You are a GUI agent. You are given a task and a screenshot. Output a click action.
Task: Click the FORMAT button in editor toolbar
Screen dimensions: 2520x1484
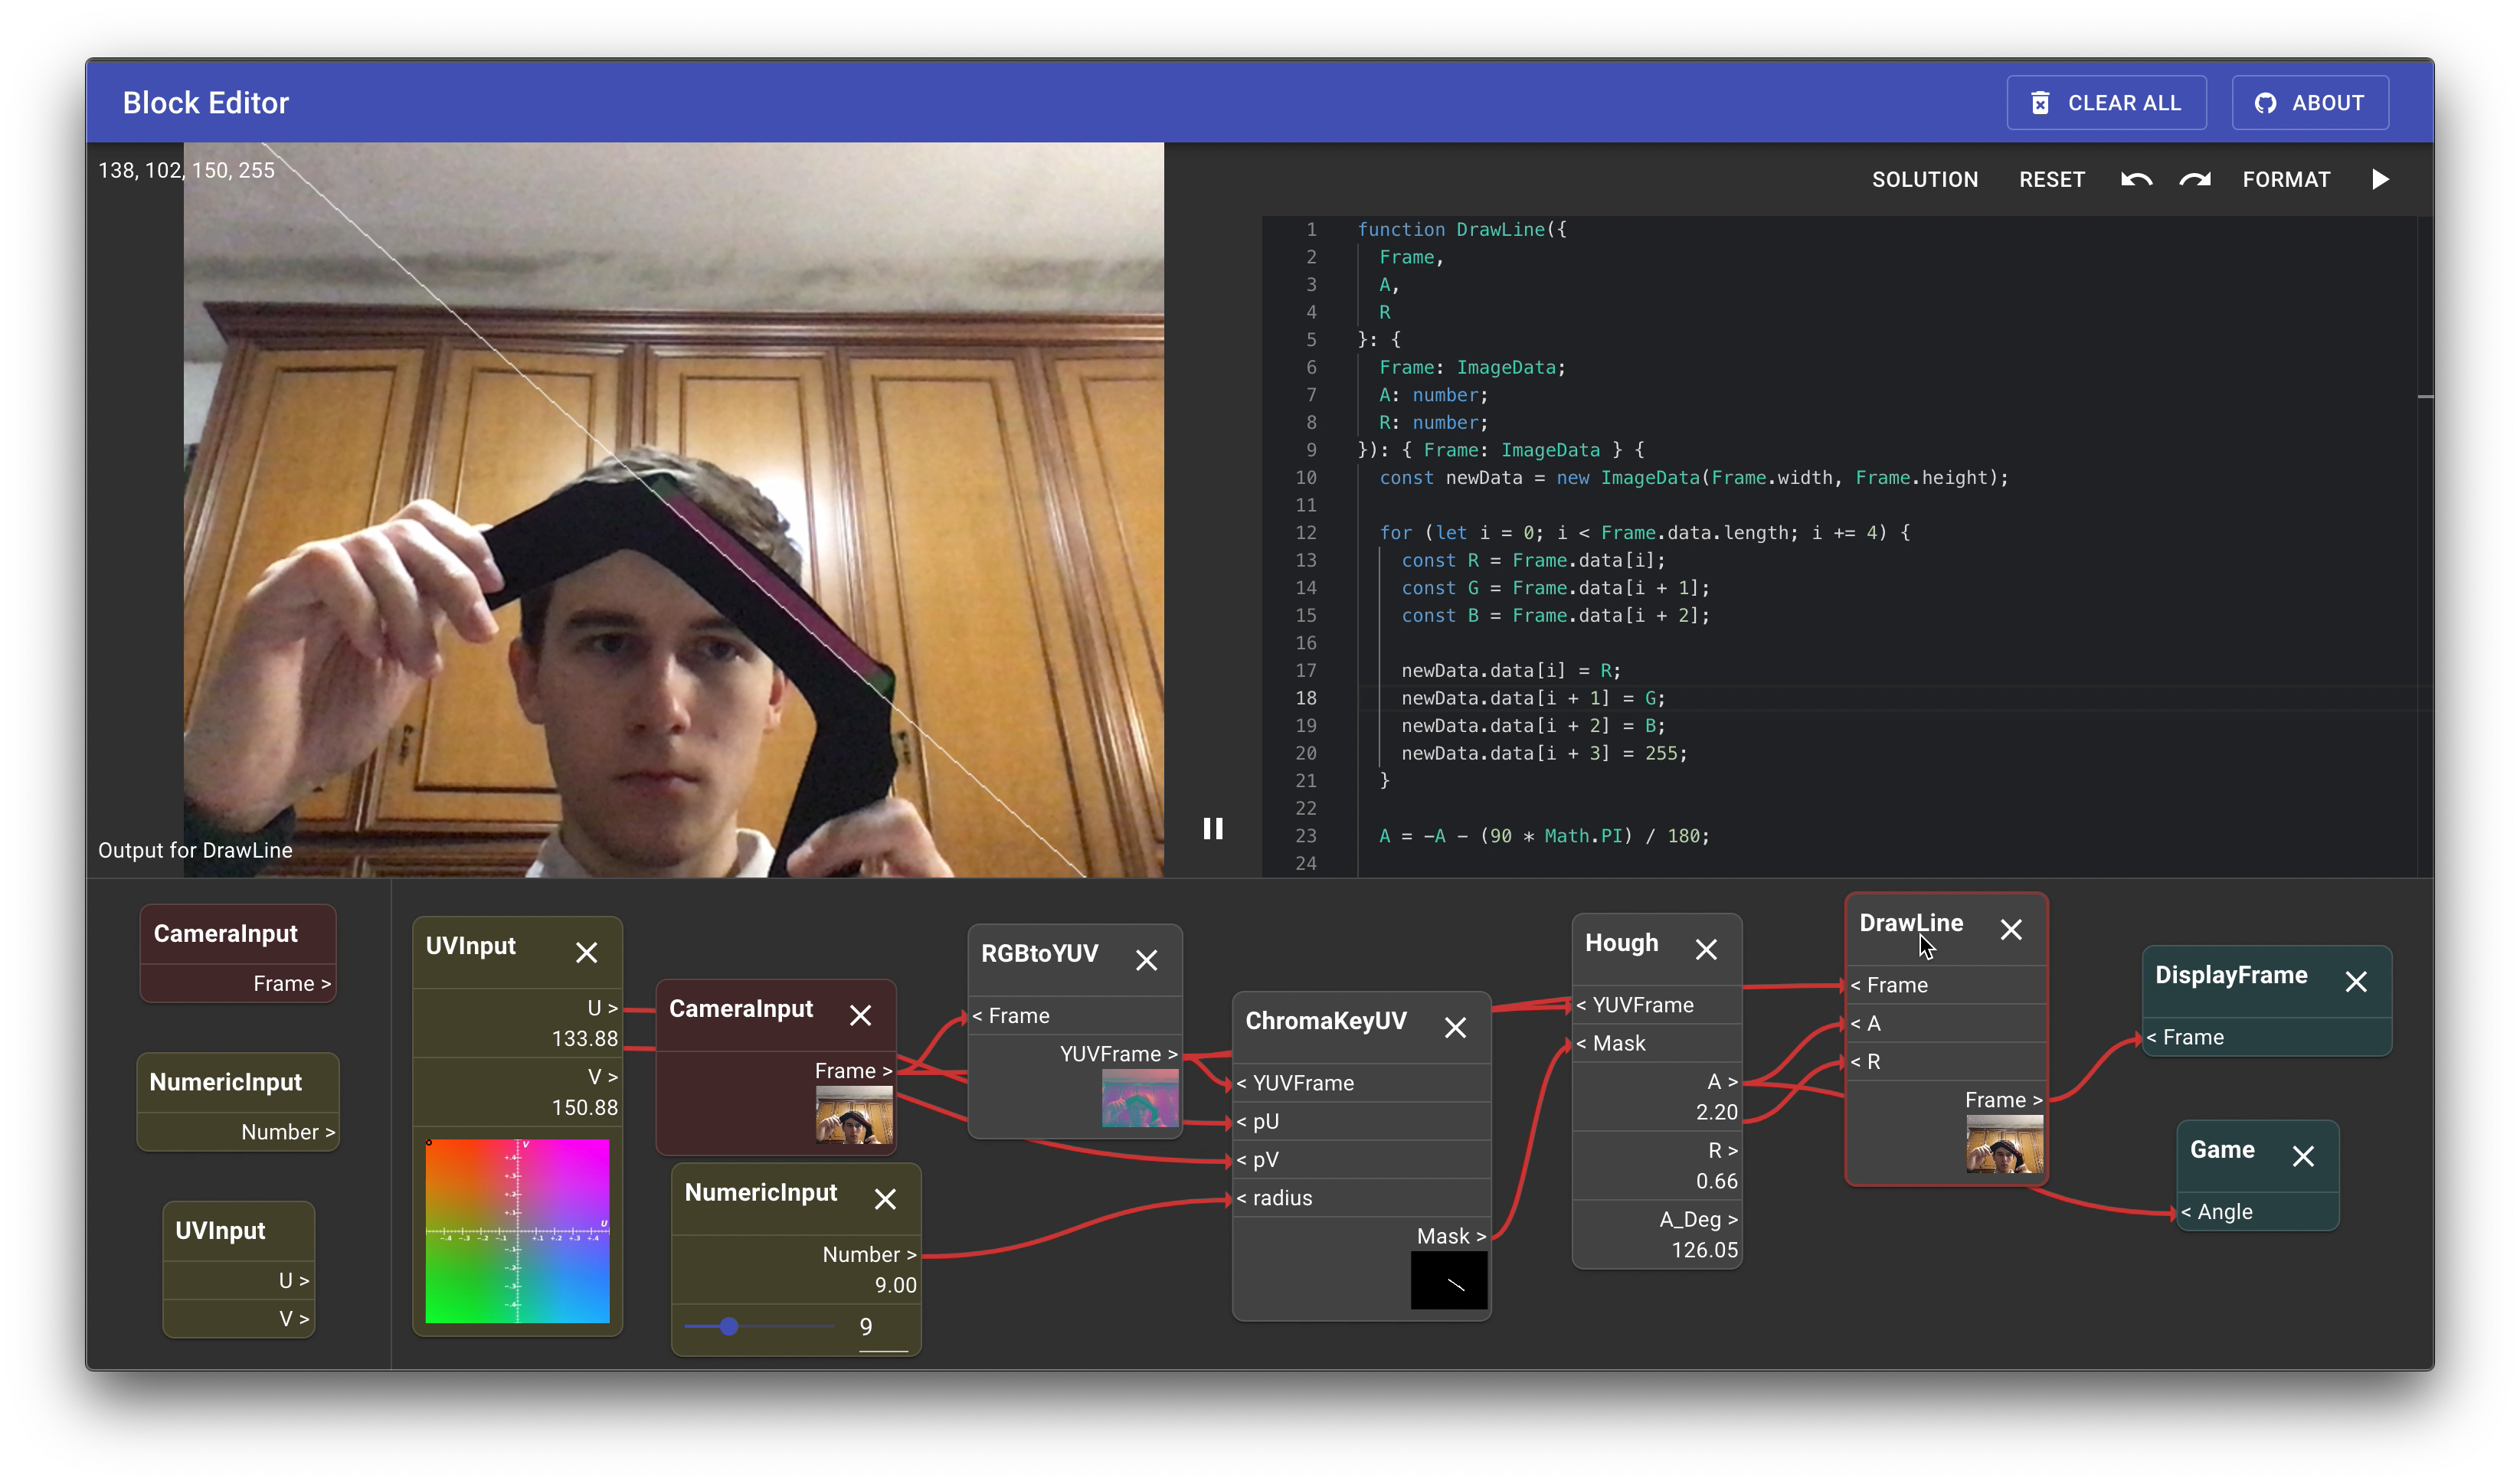(x=2286, y=178)
